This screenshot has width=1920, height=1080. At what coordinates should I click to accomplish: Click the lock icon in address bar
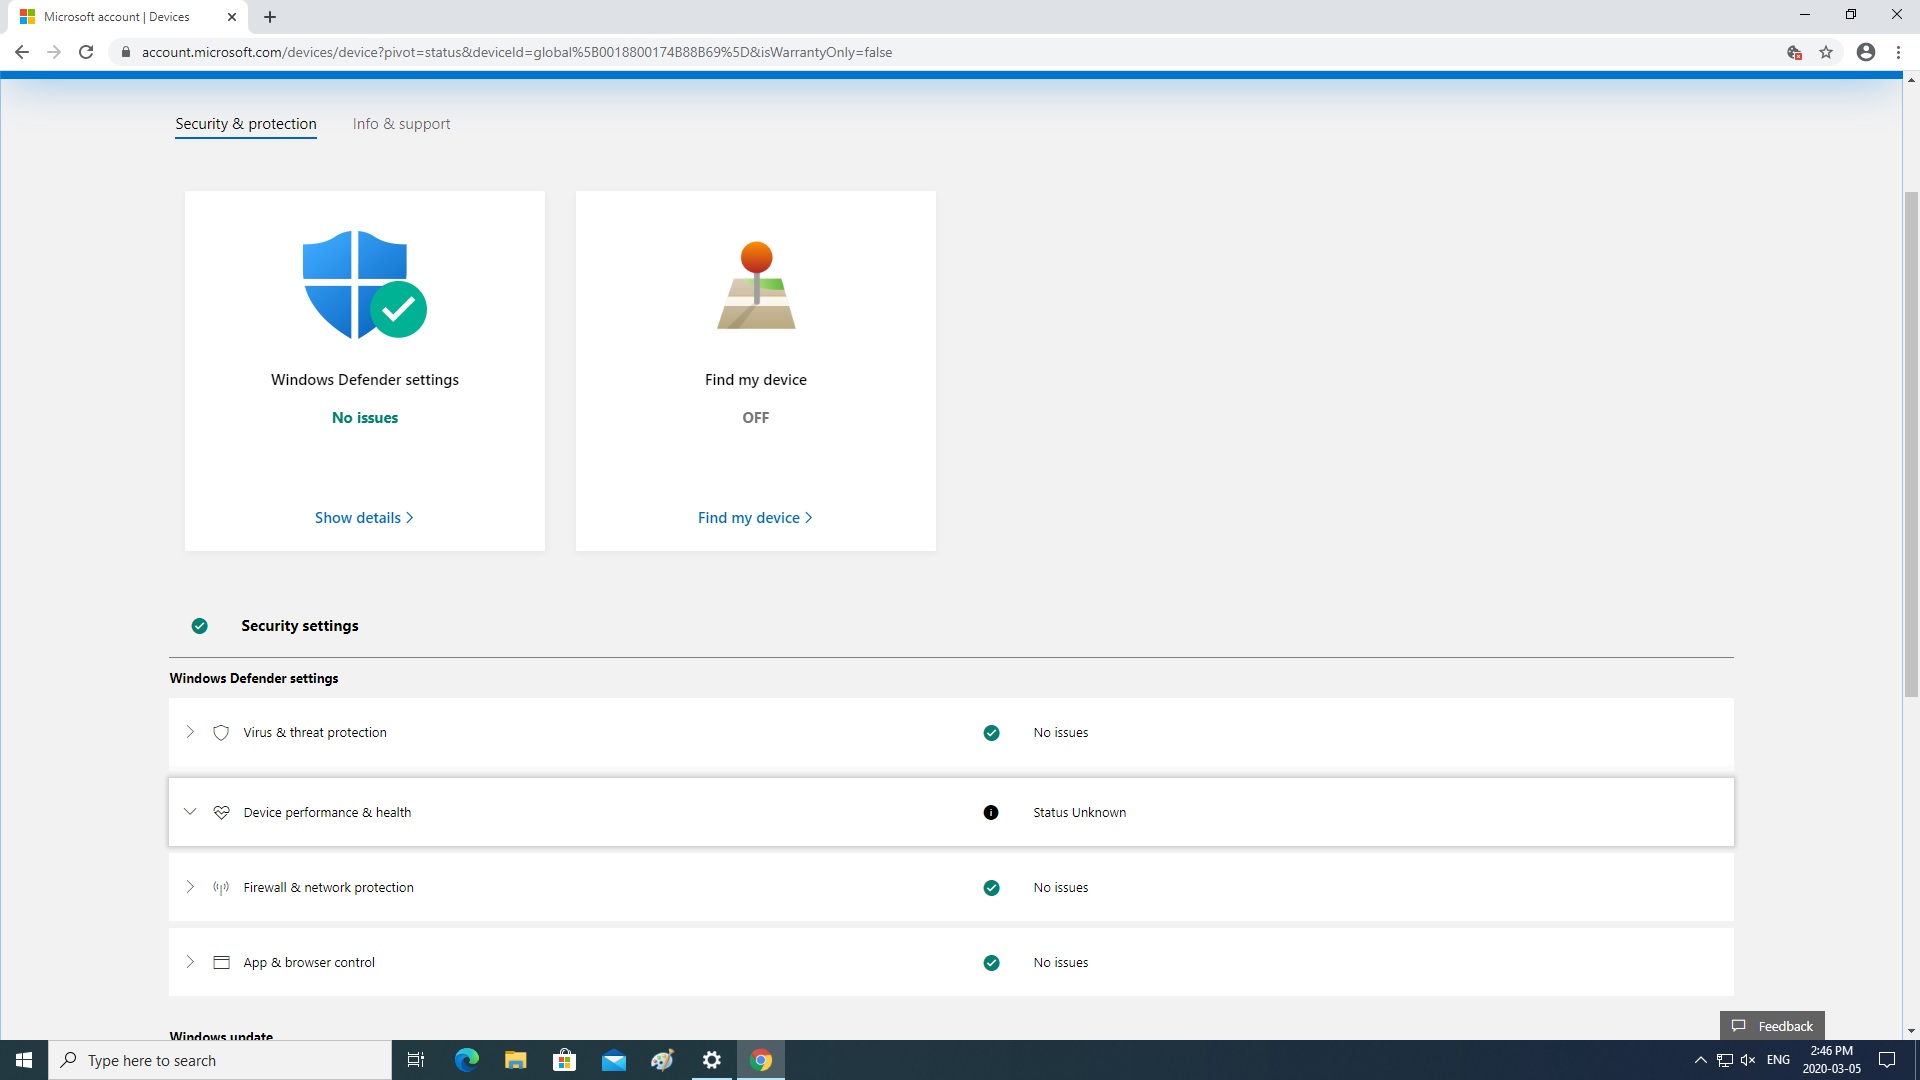click(126, 52)
